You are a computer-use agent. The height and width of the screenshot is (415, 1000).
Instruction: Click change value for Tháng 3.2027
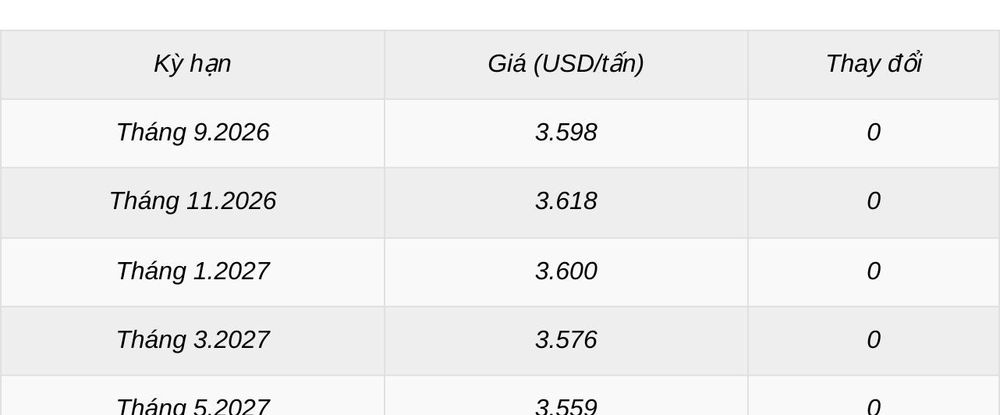coord(874,340)
